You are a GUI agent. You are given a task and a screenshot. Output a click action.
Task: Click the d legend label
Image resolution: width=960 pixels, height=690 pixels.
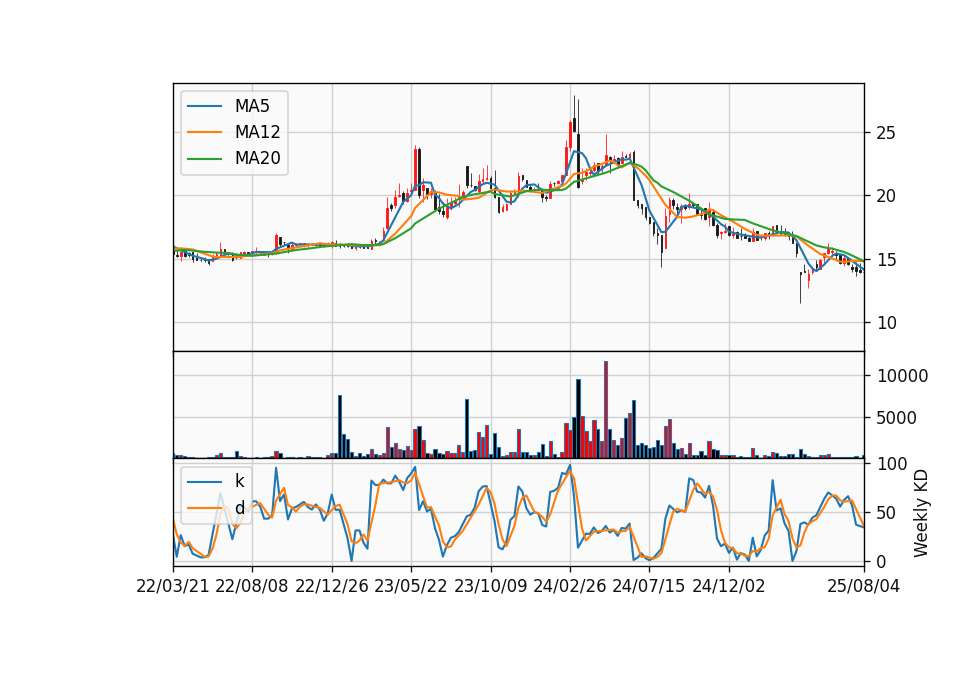tap(239, 508)
